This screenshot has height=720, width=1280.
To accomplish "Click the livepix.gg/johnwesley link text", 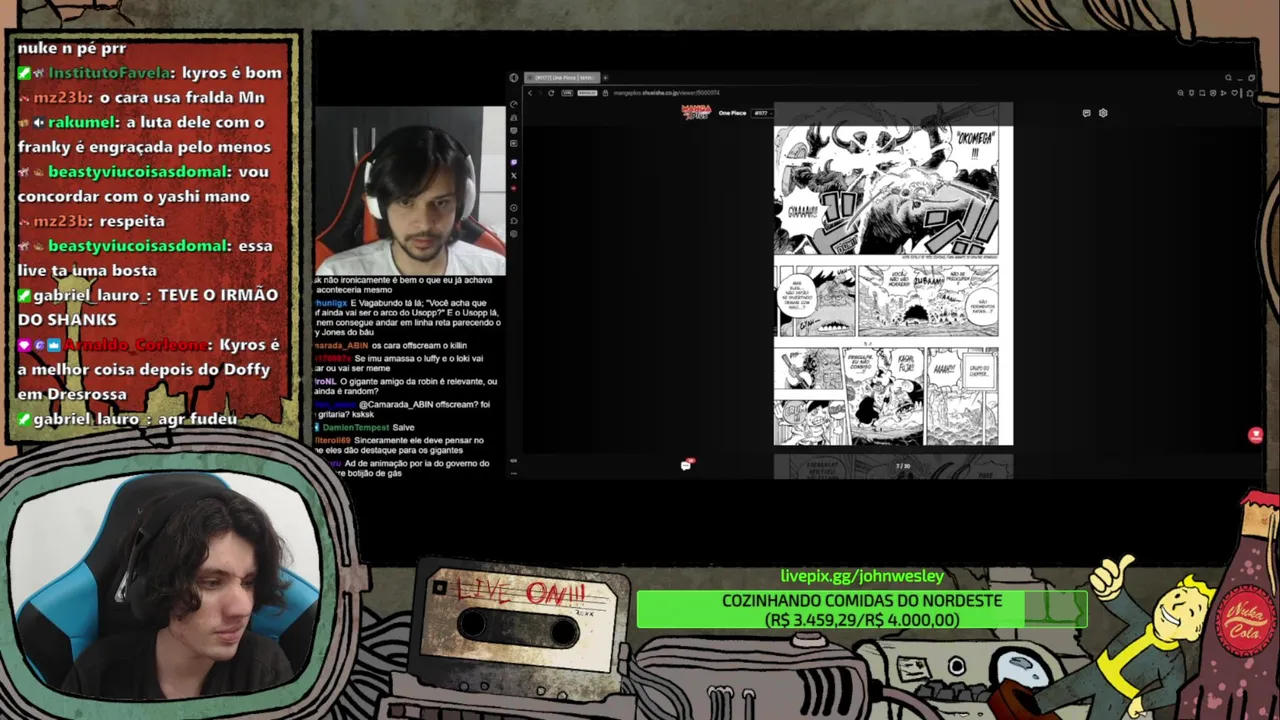I will (x=862, y=576).
